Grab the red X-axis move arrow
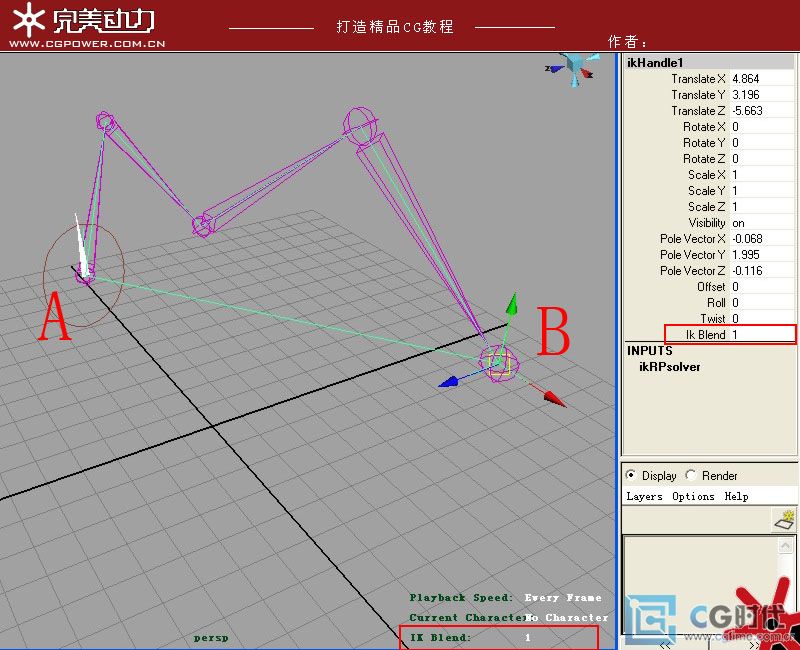 click(555, 398)
